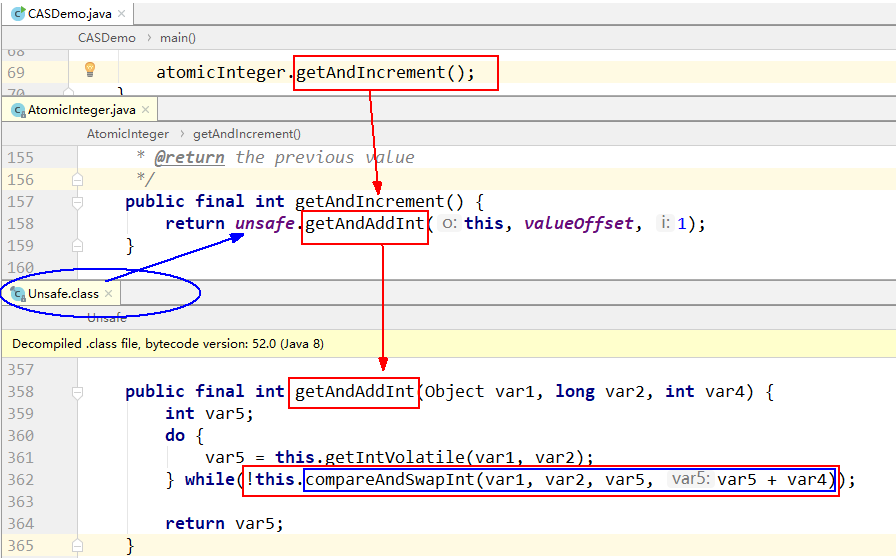Click the unsafe field reference on line 158
Image resolution: width=896 pixels, height=558 pixels.
click(x=265, y=224)
